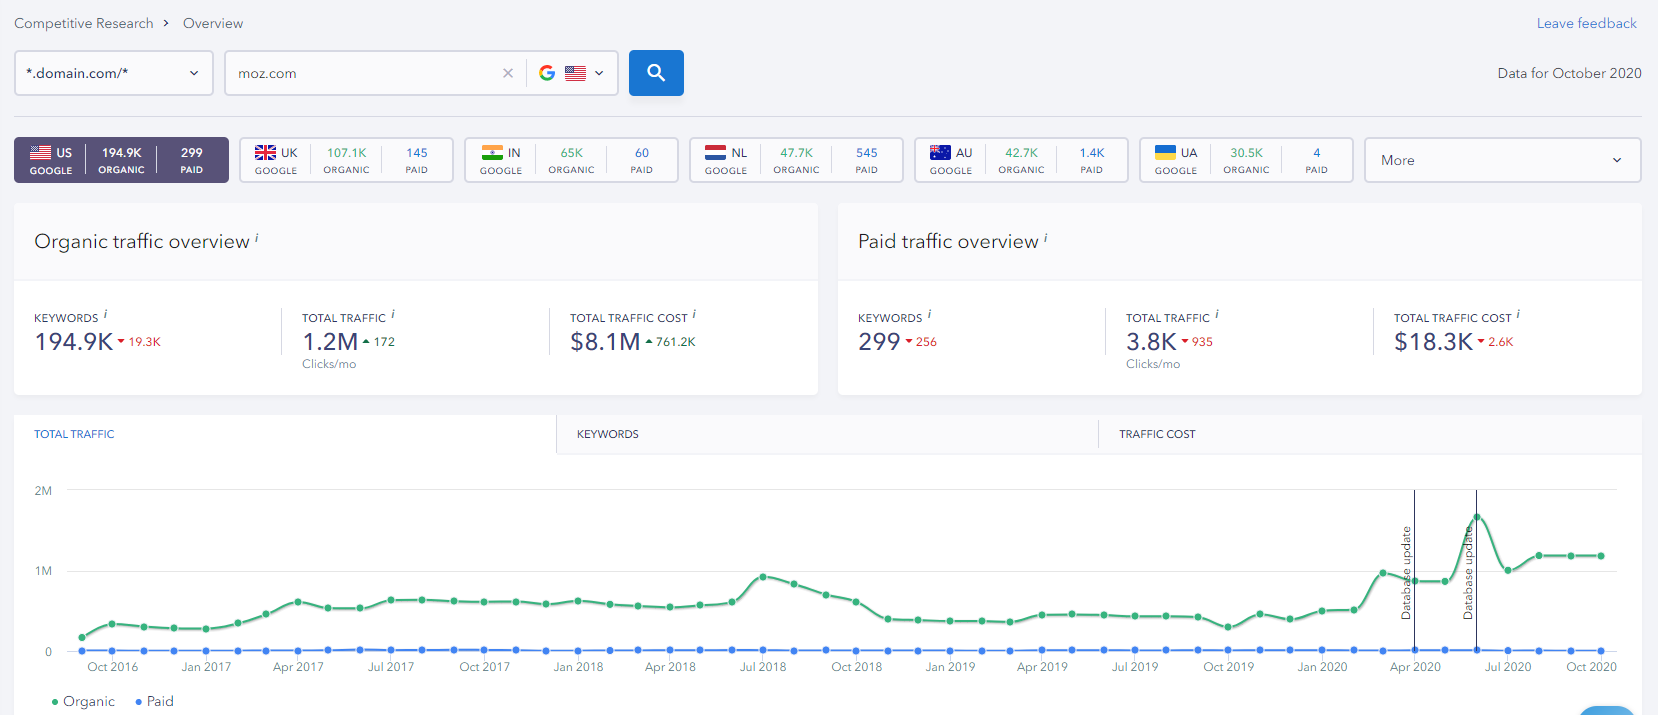The image size is (1658, 715).
Task: Expand the More countries dropdown
Action: tap(1502, 160)
